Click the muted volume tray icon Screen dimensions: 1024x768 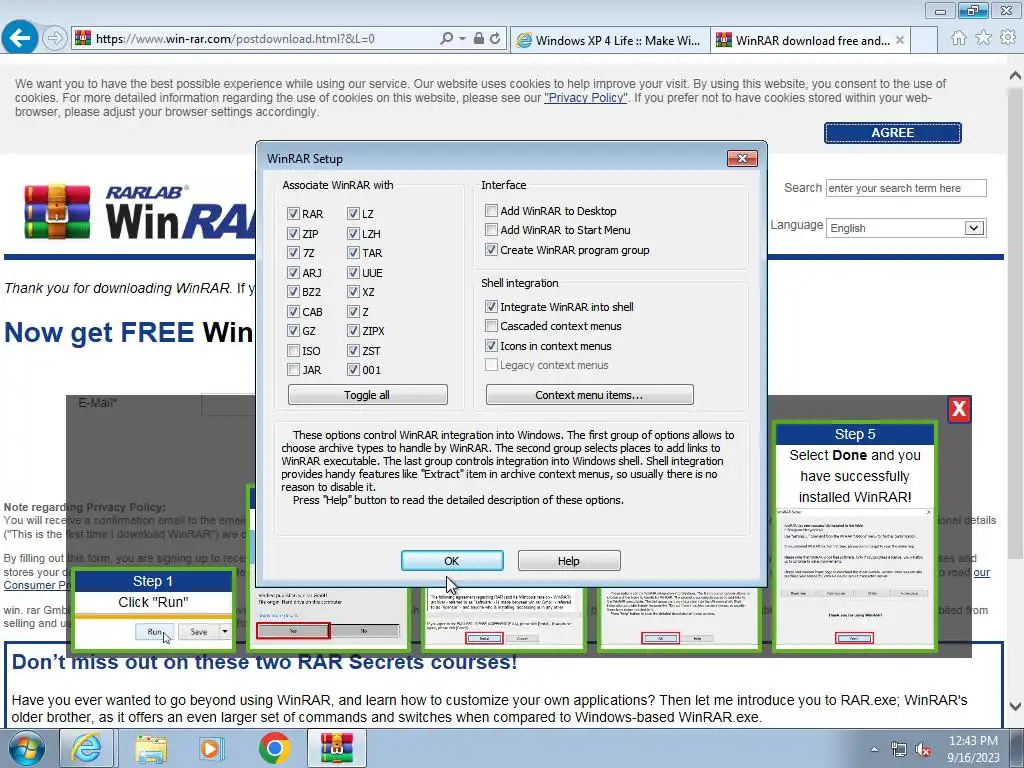pos(923,750)
